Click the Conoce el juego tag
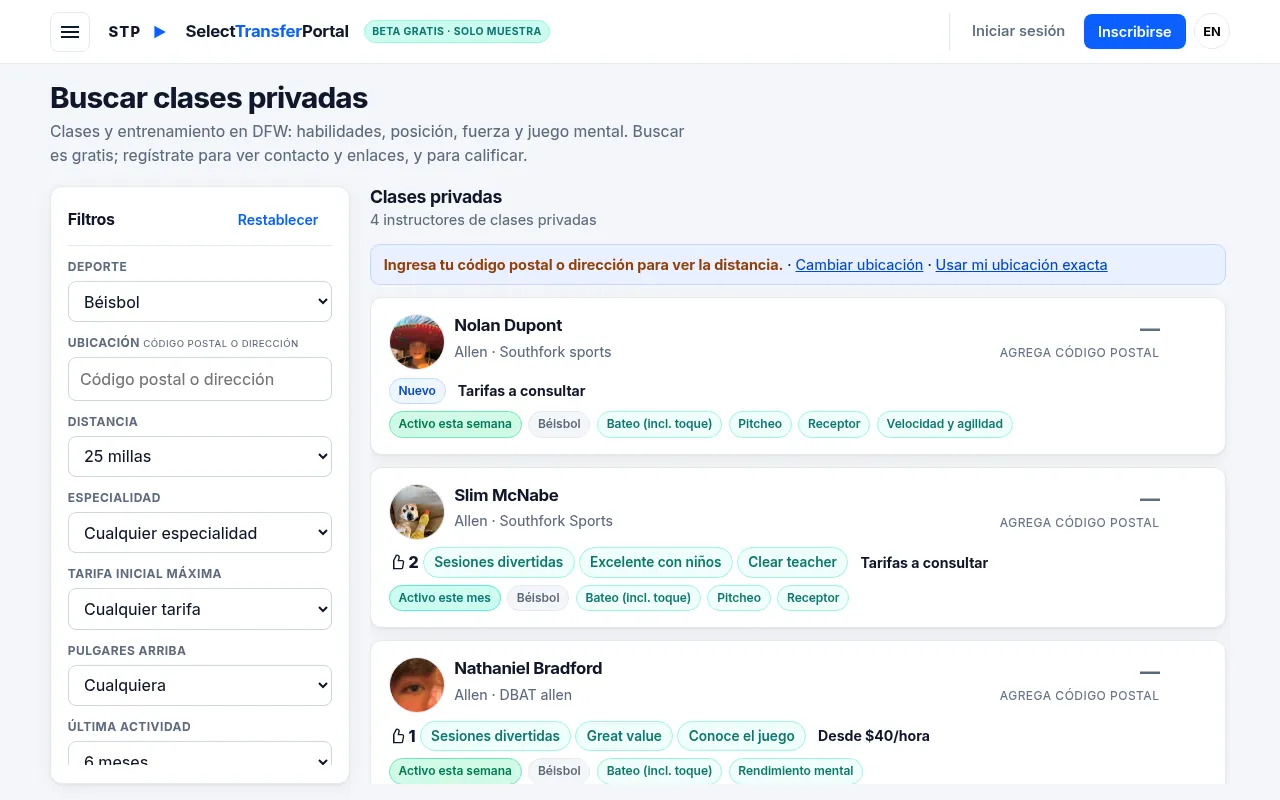Screen dimensions: 1280x800 click(x=741, y=736)
